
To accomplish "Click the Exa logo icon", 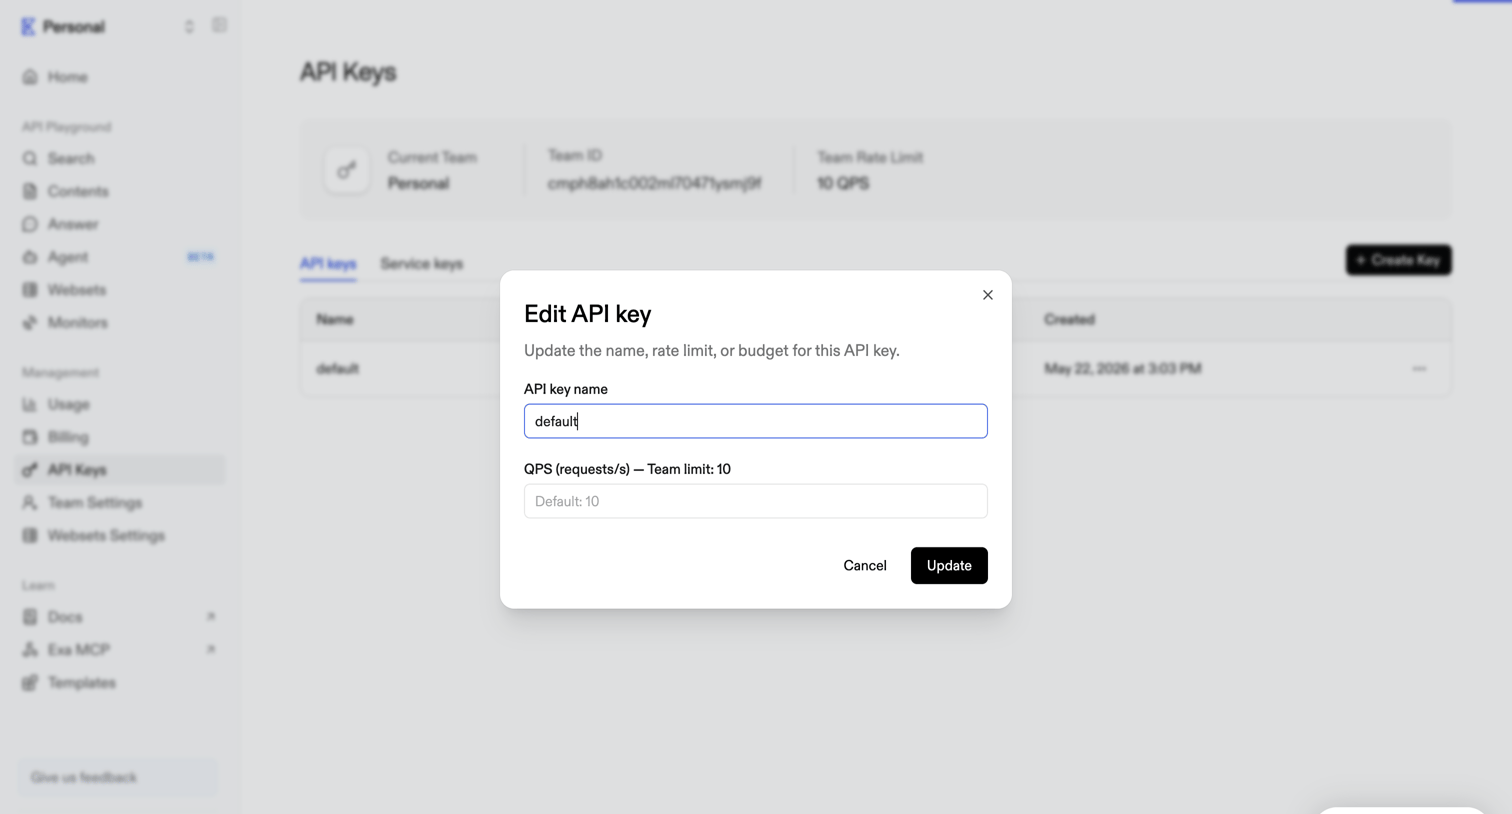I will coord(28,27).
